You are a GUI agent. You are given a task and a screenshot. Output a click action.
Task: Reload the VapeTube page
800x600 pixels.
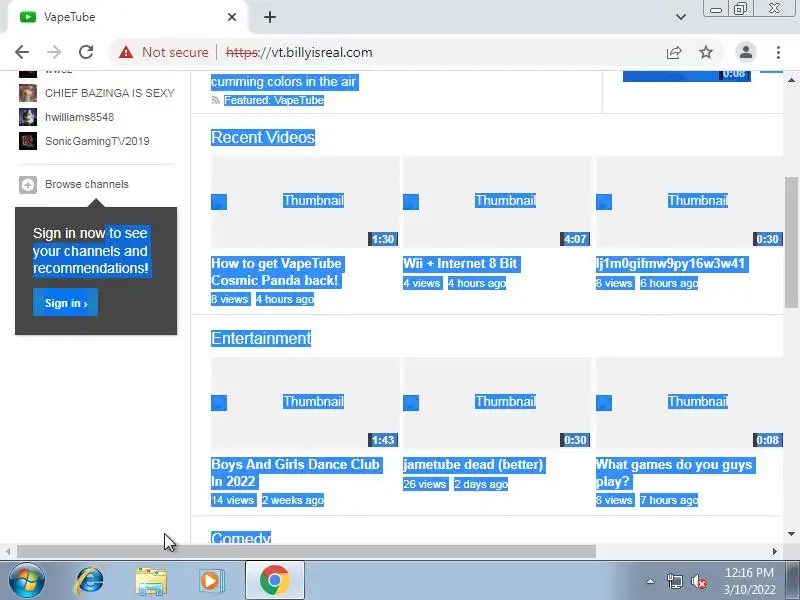86,52
